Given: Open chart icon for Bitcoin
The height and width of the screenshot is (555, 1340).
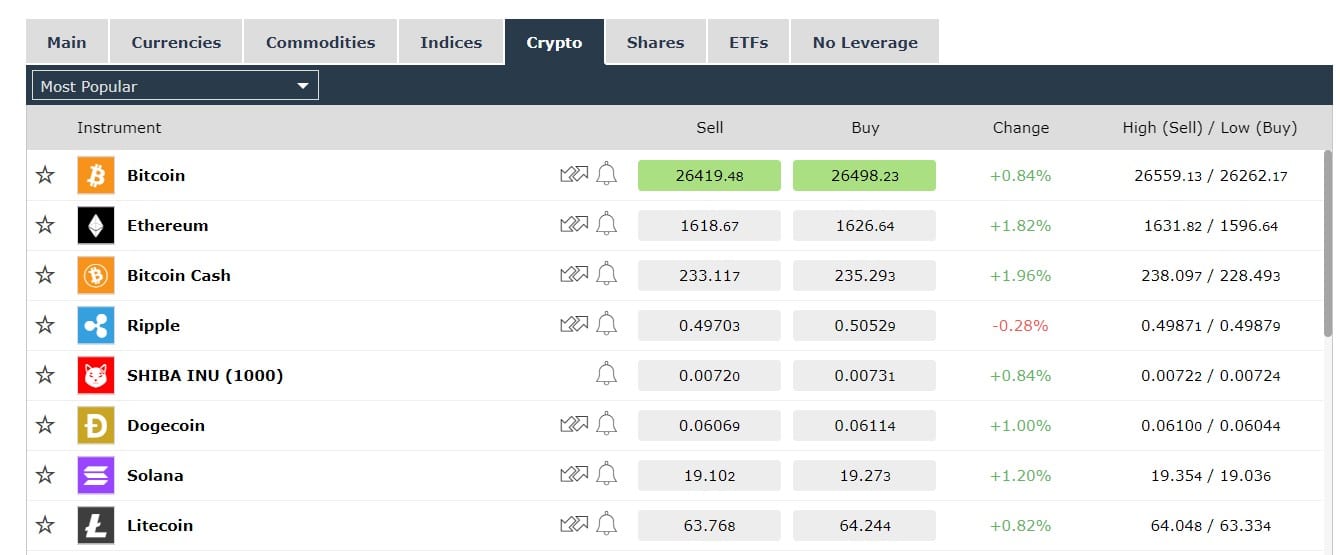Looking at the screenshot, I should pos(574,175).
